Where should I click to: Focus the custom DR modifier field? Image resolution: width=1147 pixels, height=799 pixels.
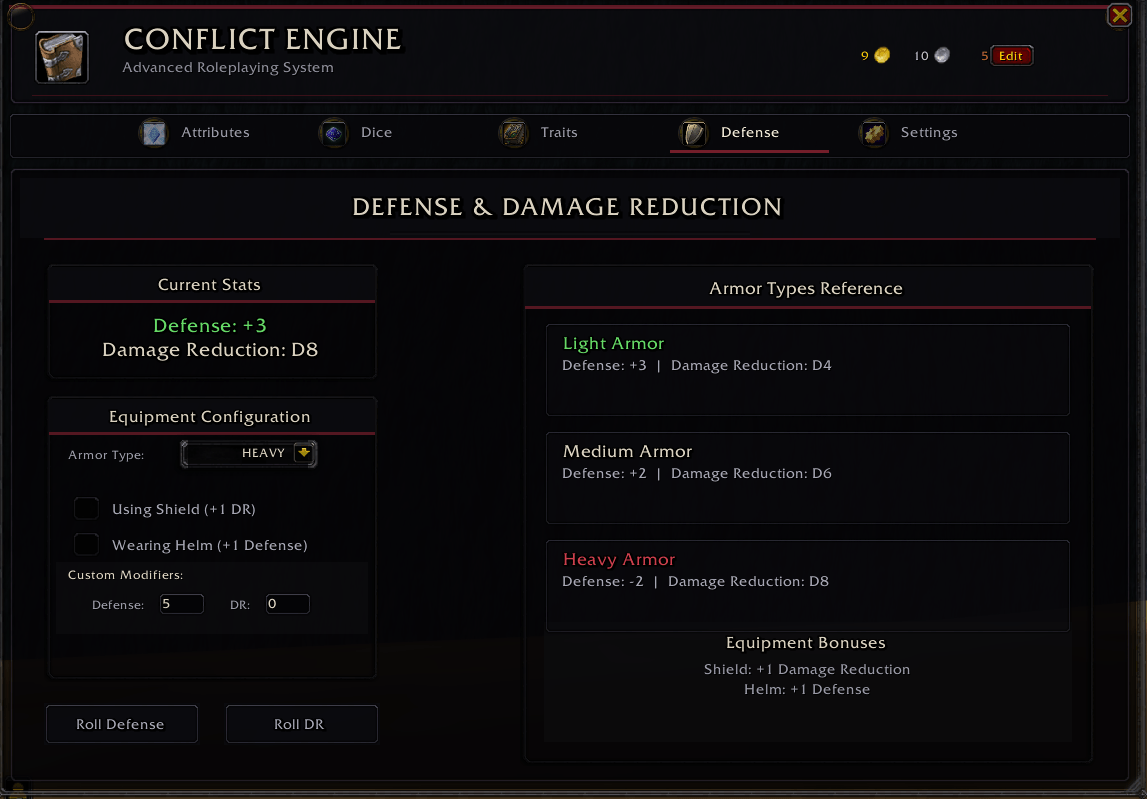coord(287,604)
